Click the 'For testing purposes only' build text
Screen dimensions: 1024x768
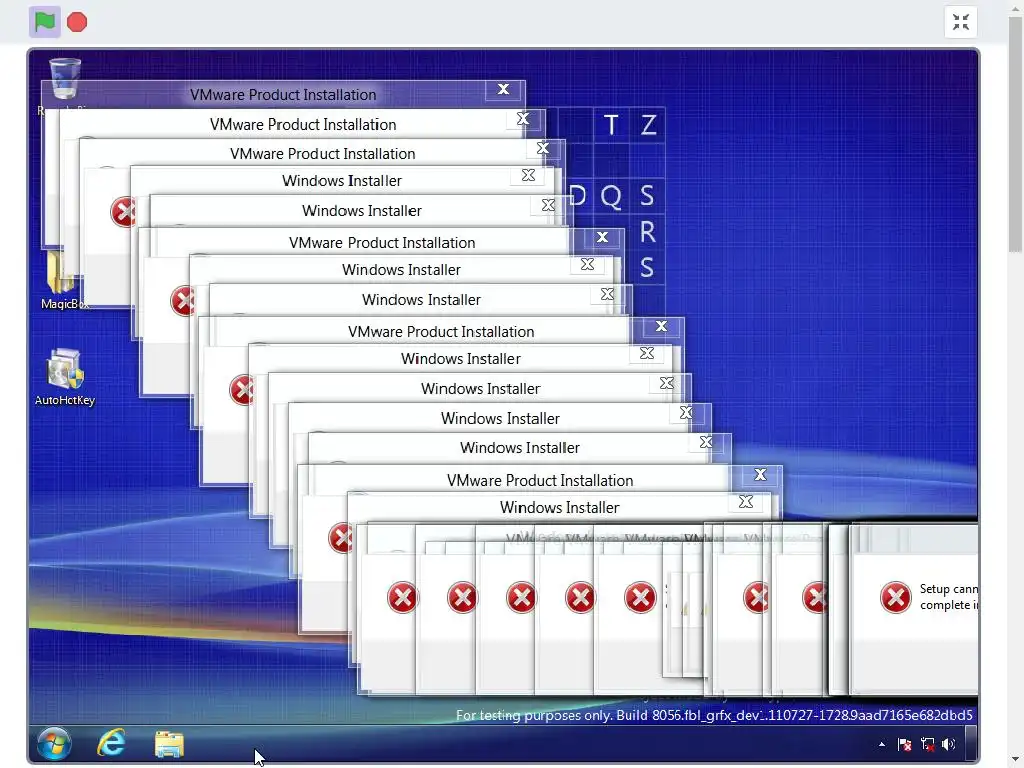(714, 715)
